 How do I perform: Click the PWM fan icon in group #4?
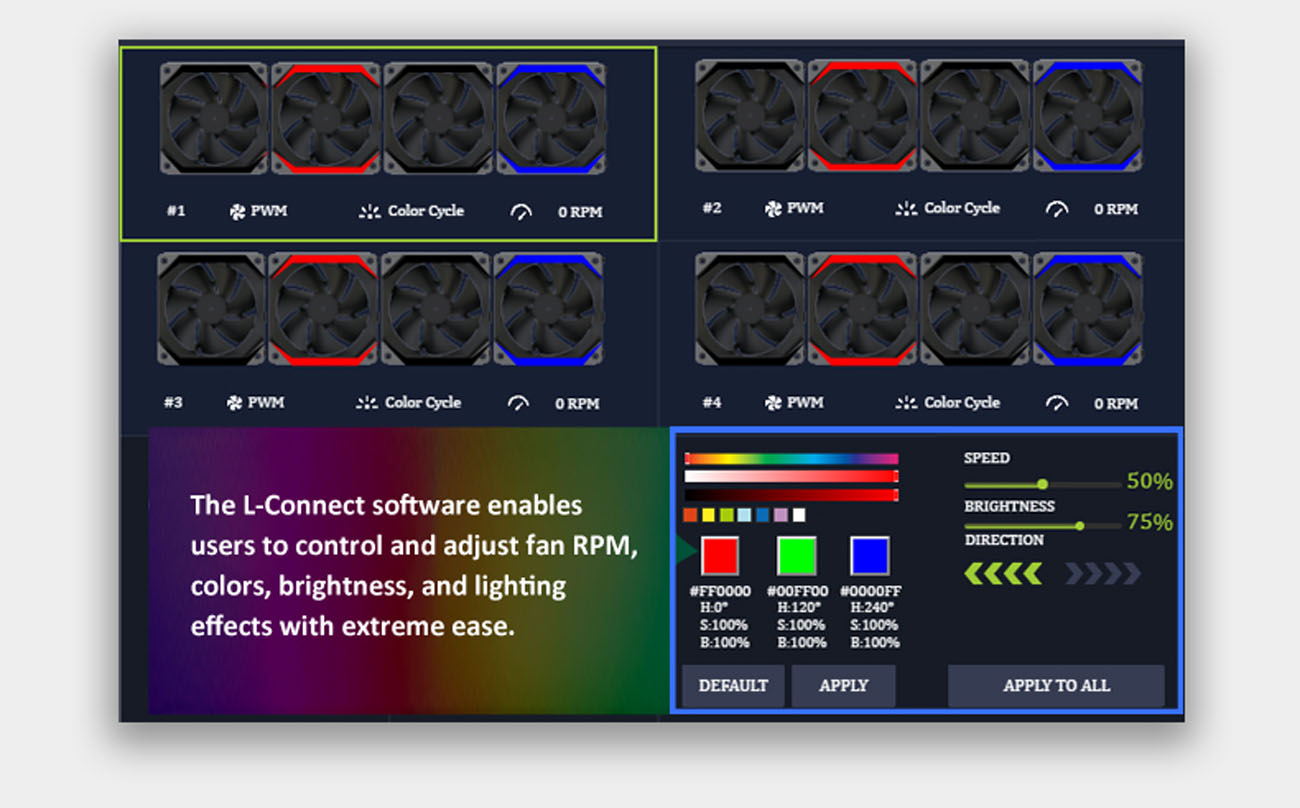[x=773, y=403]
